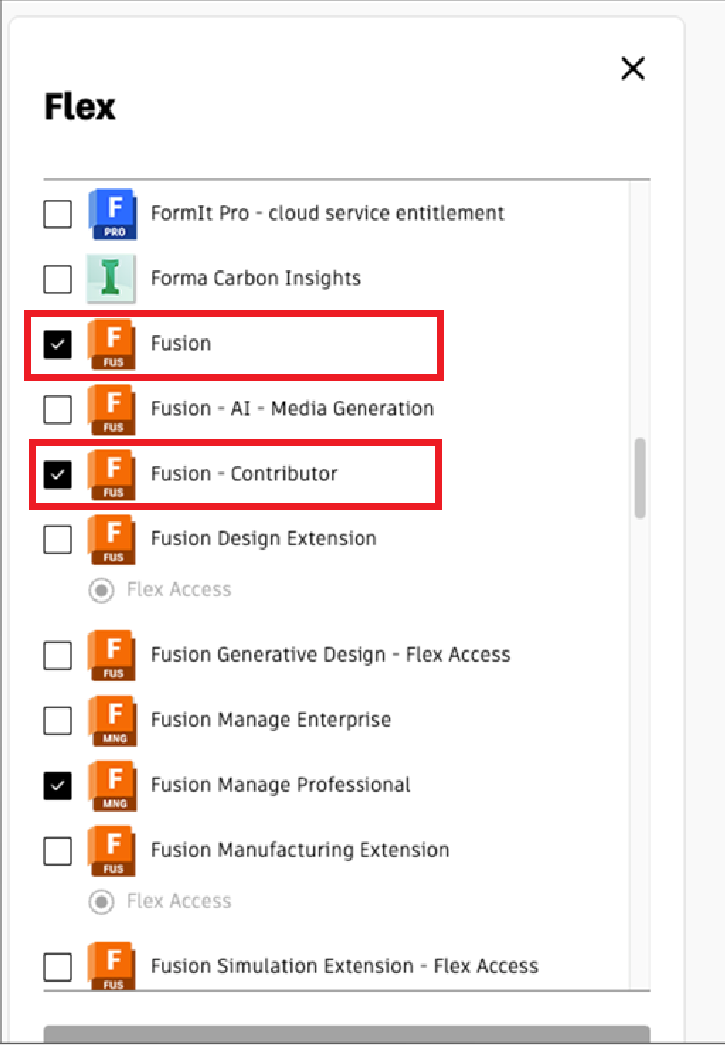Check Fusion Manage Enterprise
The image size is (725, 1045).
[x=57, y=720]
